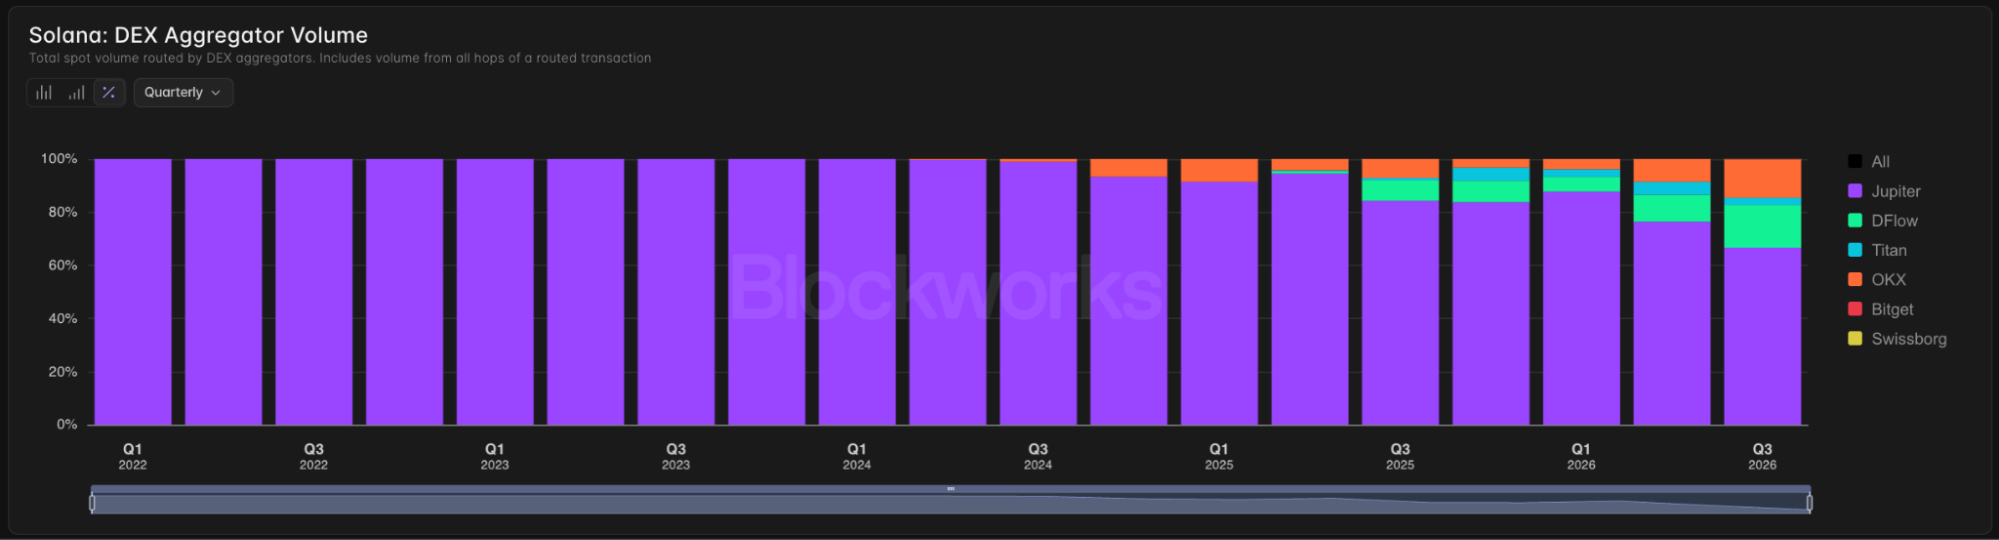The height and width of the screenshot is (540, 1999).
Task: Toggle the Swissborg legend series
Action: [1897, 339]
